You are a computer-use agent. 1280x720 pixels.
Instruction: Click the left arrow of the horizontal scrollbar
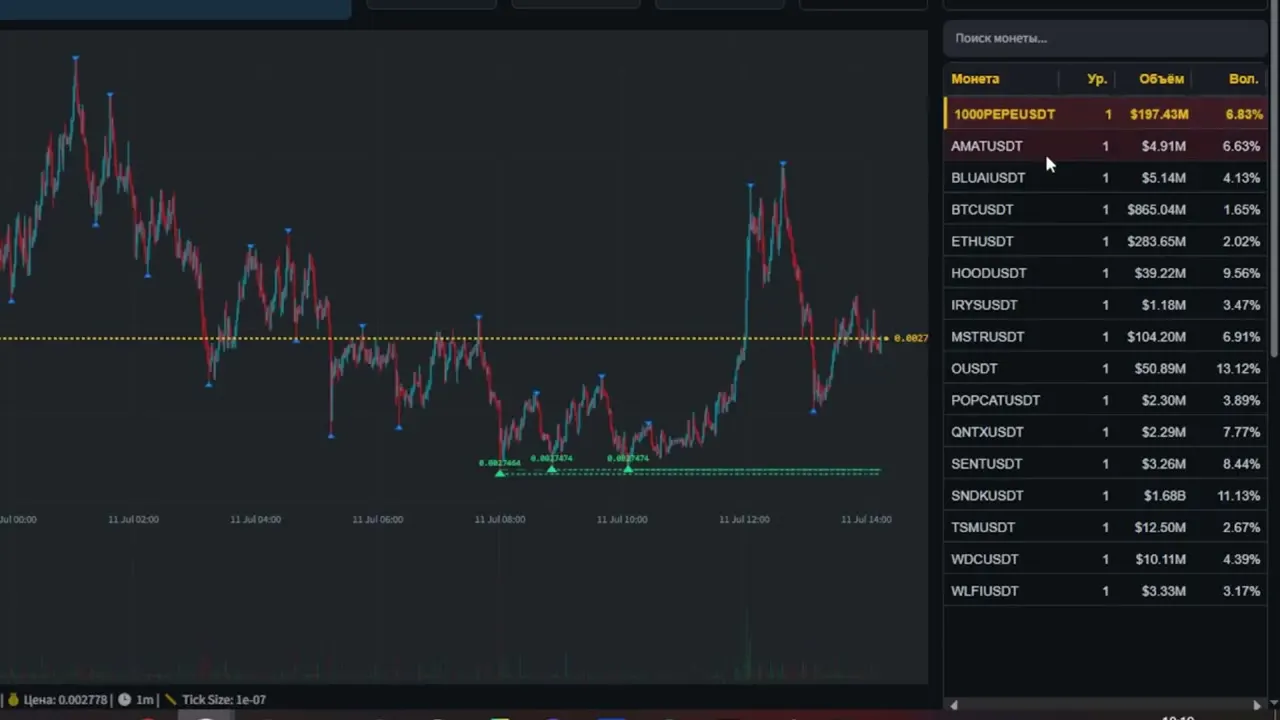click(953, 705)
